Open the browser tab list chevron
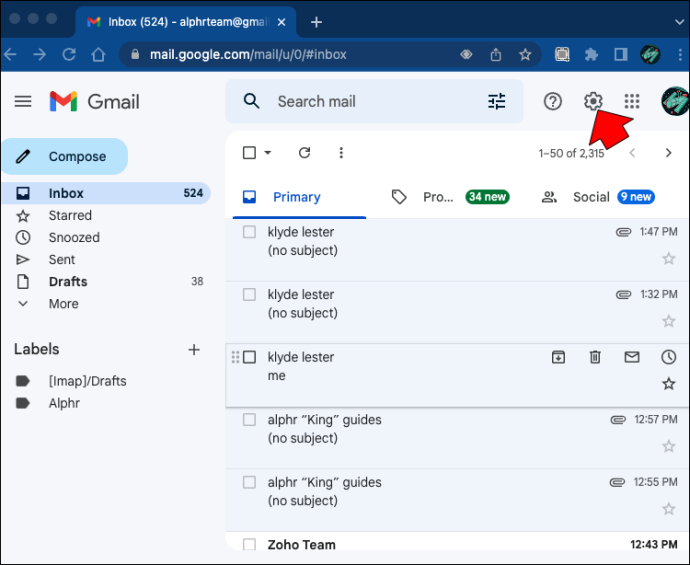690x565 pixels. click(679, 22)
